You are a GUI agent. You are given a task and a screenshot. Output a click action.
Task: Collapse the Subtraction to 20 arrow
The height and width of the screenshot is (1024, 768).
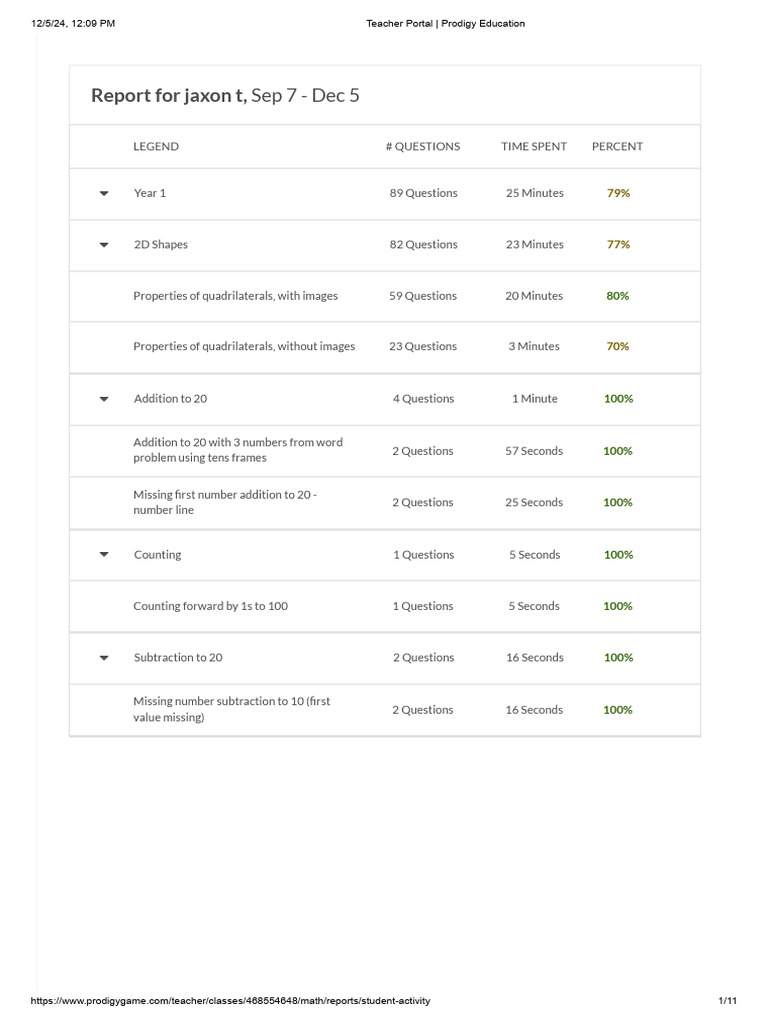[104, 658]
